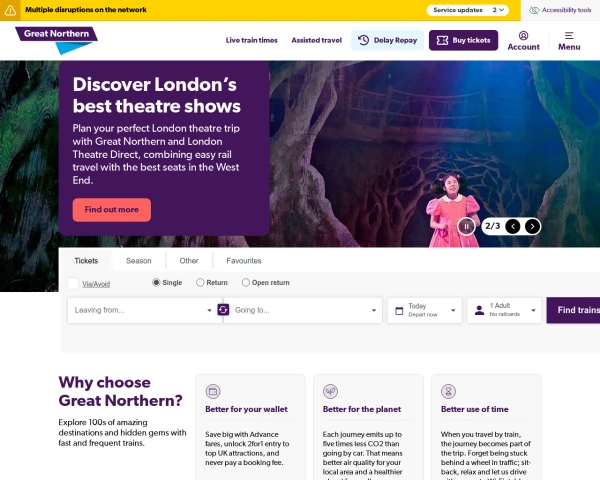Click the Find out more button
This screenshot has width=600, height=480.
pyautogui.click(x=112, y=210)
